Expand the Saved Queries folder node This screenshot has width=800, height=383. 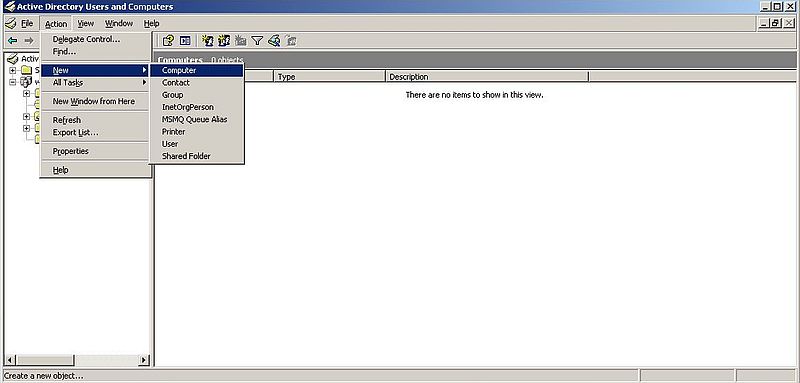[x=13, y=70]
